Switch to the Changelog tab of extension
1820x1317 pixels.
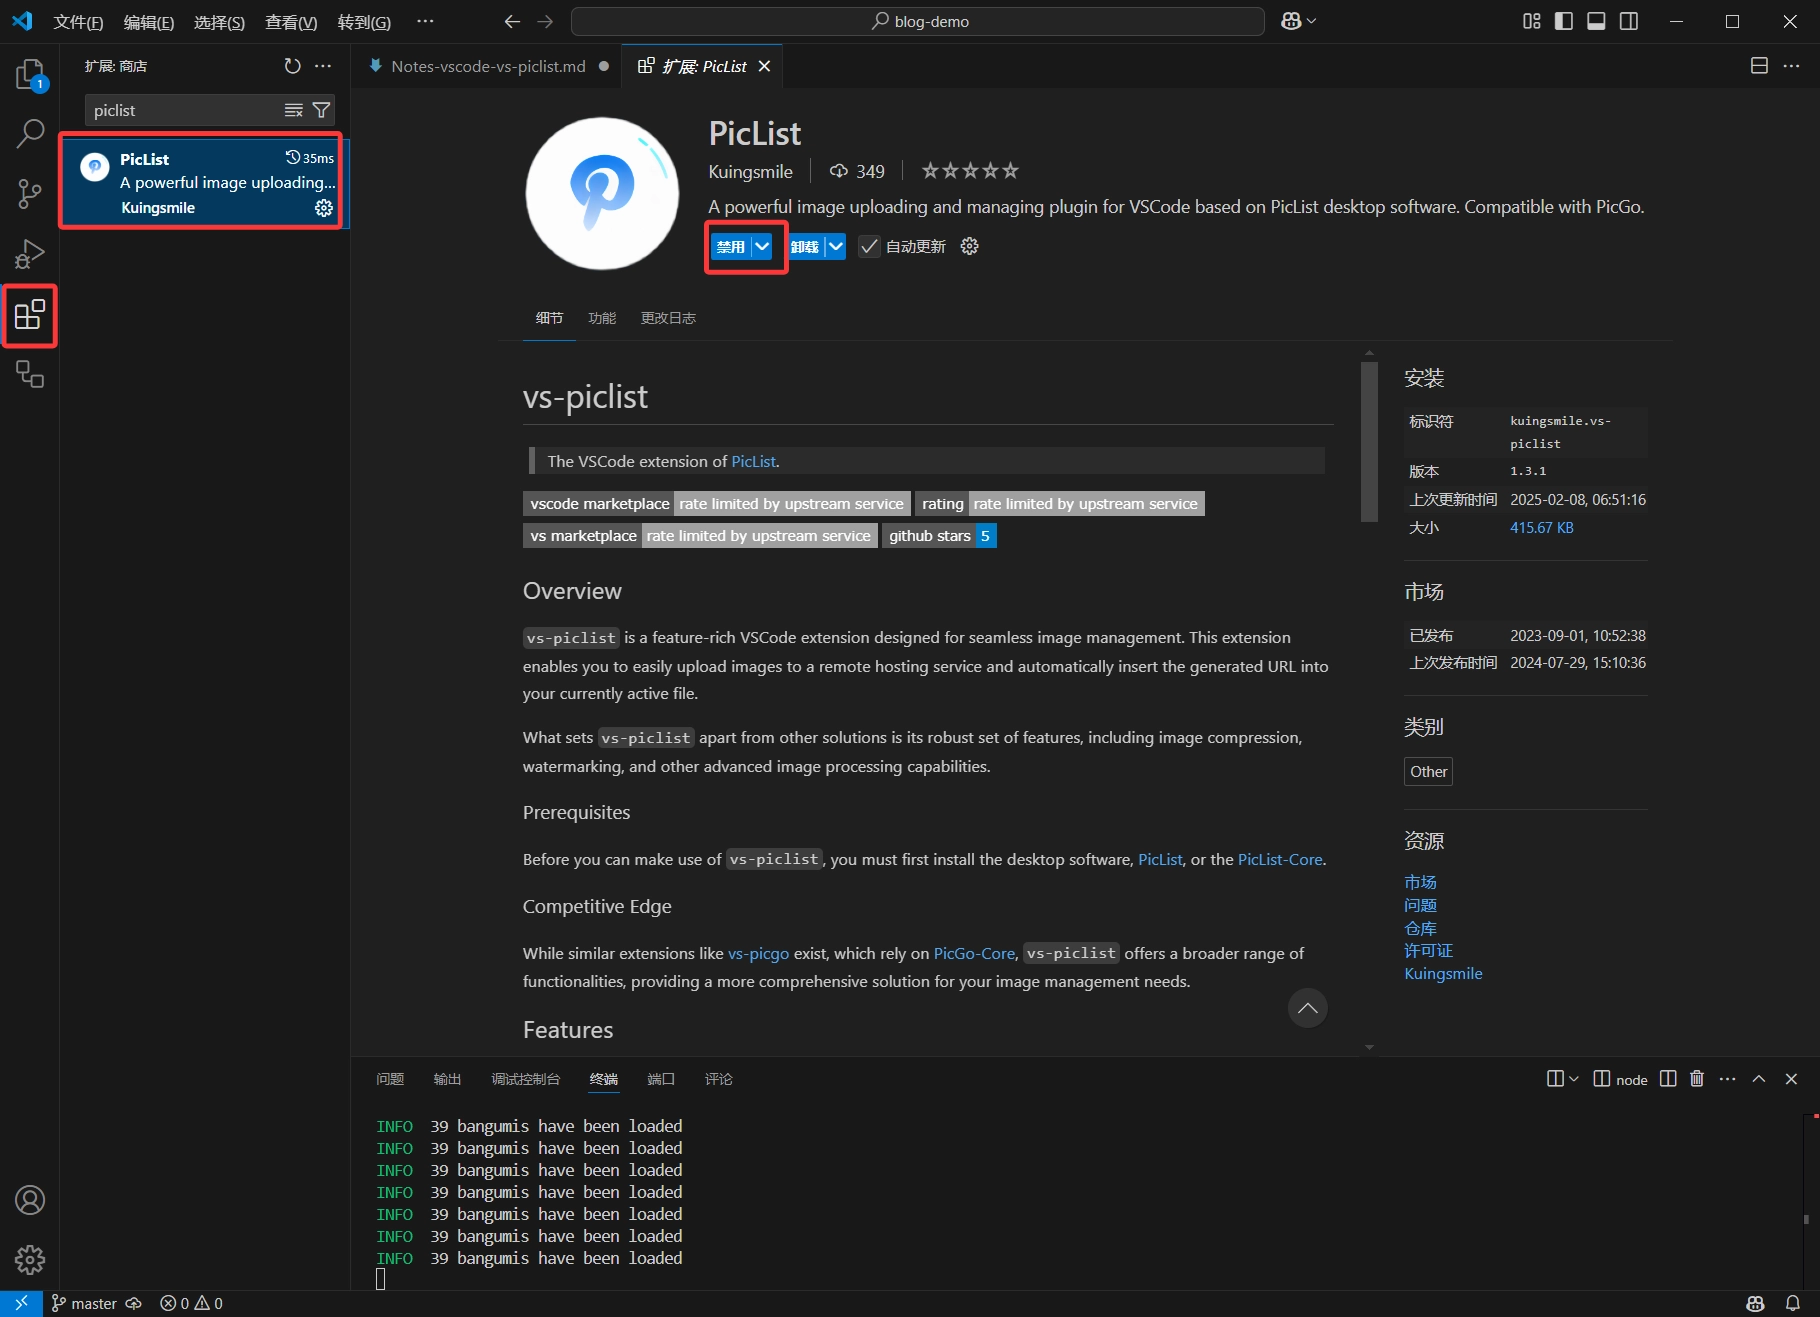click(668, 318)
